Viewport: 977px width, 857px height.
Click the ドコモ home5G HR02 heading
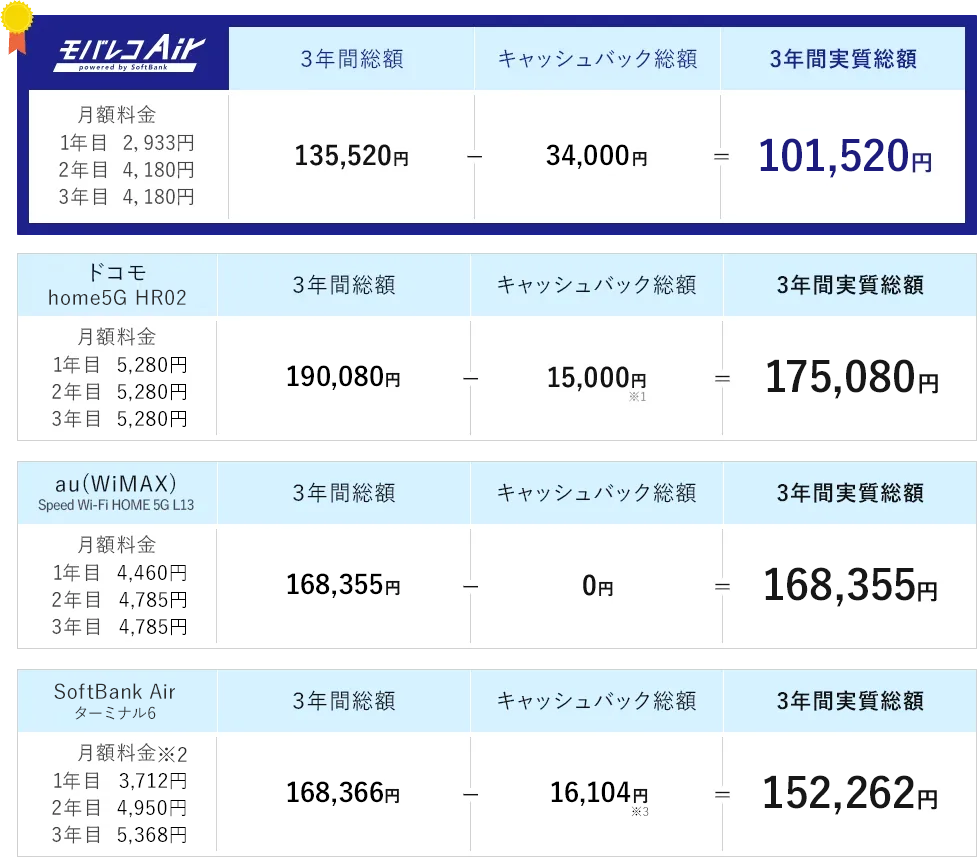(x=118, y=285)
